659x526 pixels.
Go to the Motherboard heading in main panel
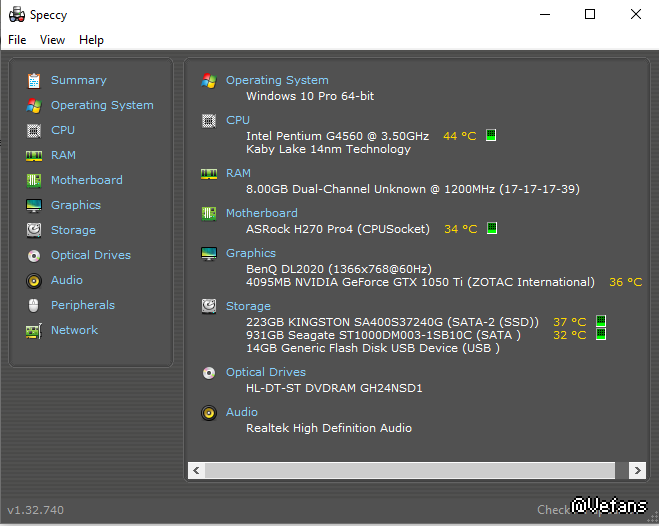(261, 213)
